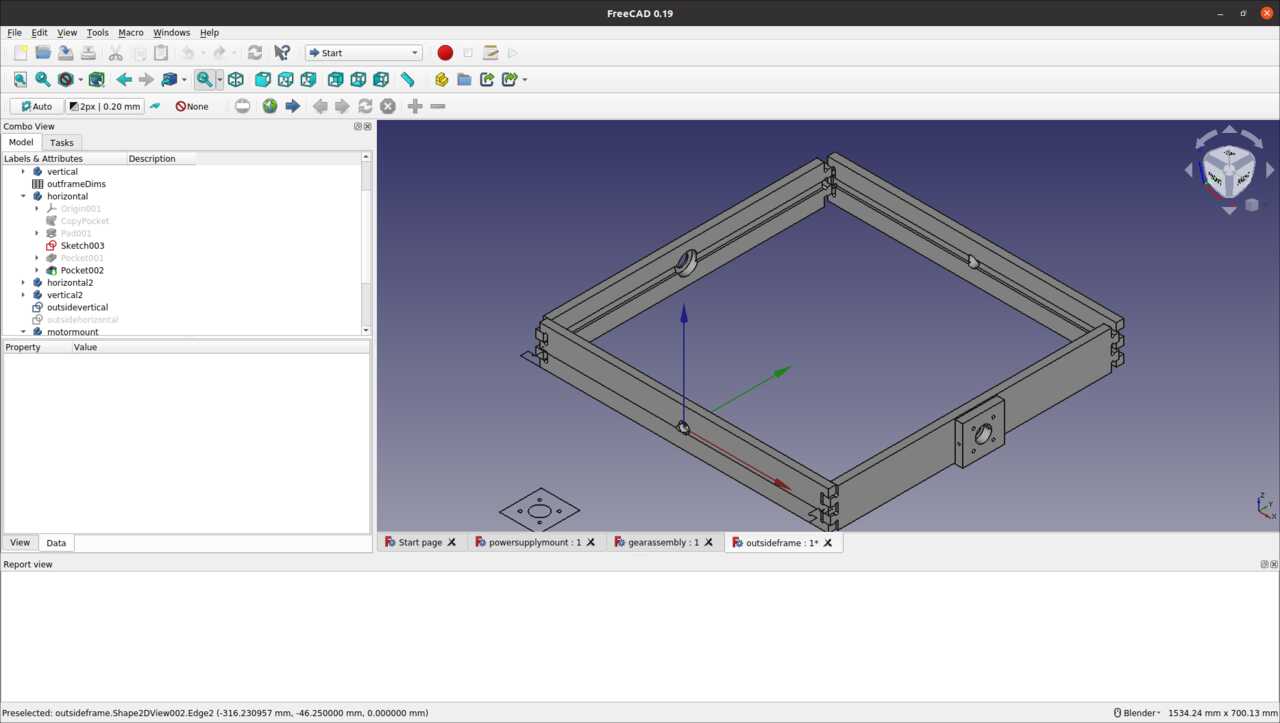Open the web page globe icon

pos(270,106)
